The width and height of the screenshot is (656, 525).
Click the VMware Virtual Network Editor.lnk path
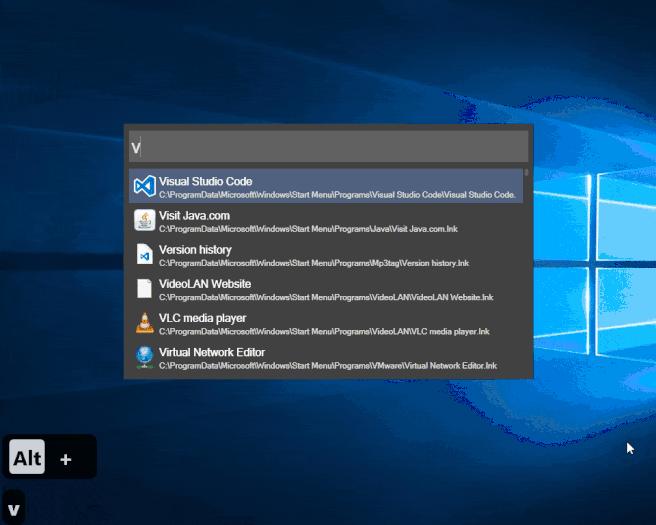[328, 366]
